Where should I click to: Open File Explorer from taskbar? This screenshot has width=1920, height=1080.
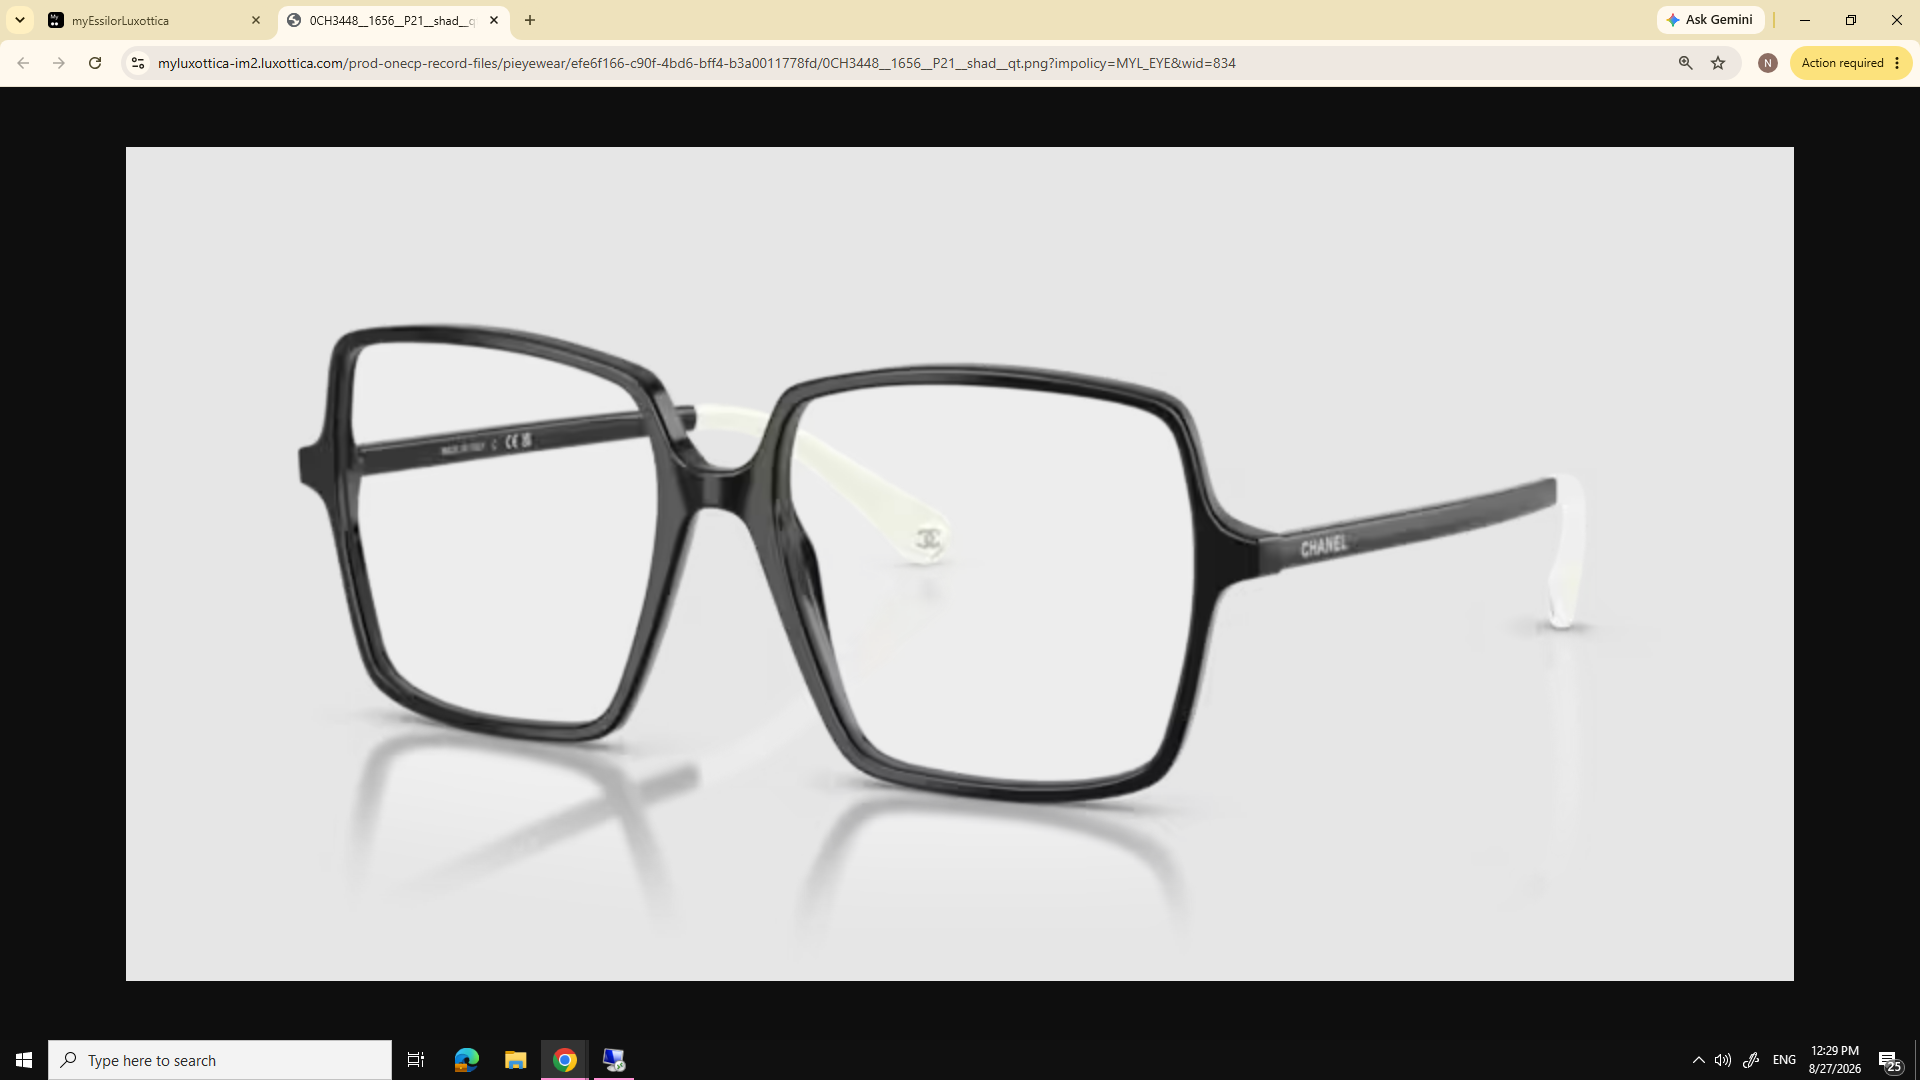(516, 1060)
